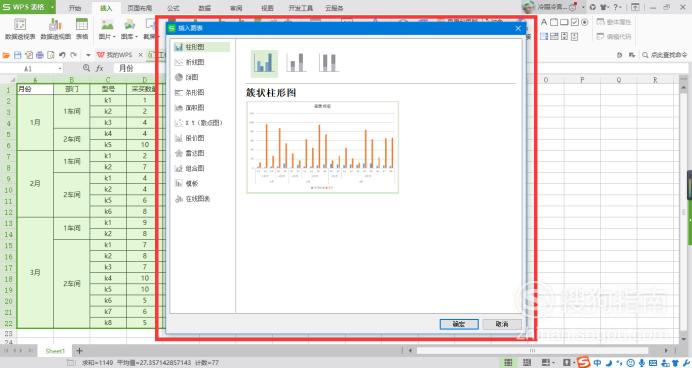692x368 pixels.
Task: Choose 100% stacked column subtype icon
Action: point(328,63)
